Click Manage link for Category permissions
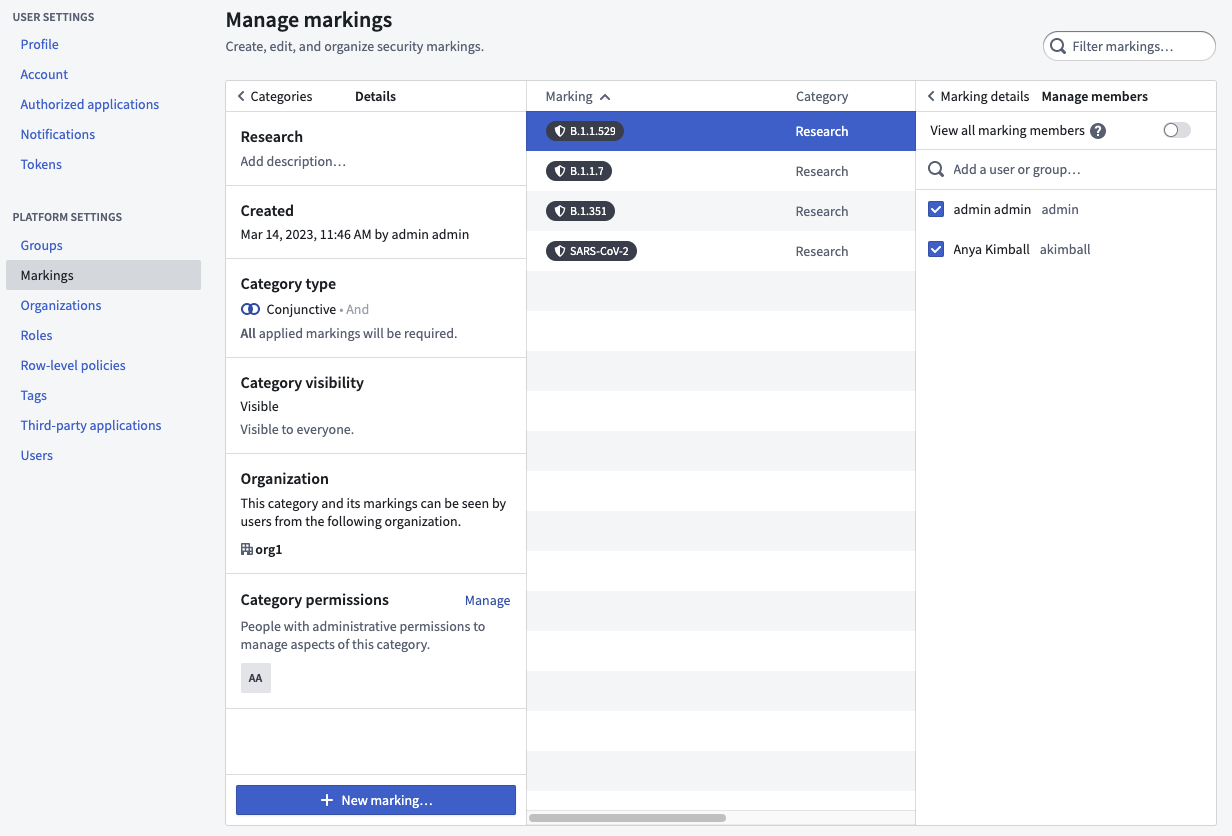This screenshot has width=1232, height=836. click(x=487, y=601)
